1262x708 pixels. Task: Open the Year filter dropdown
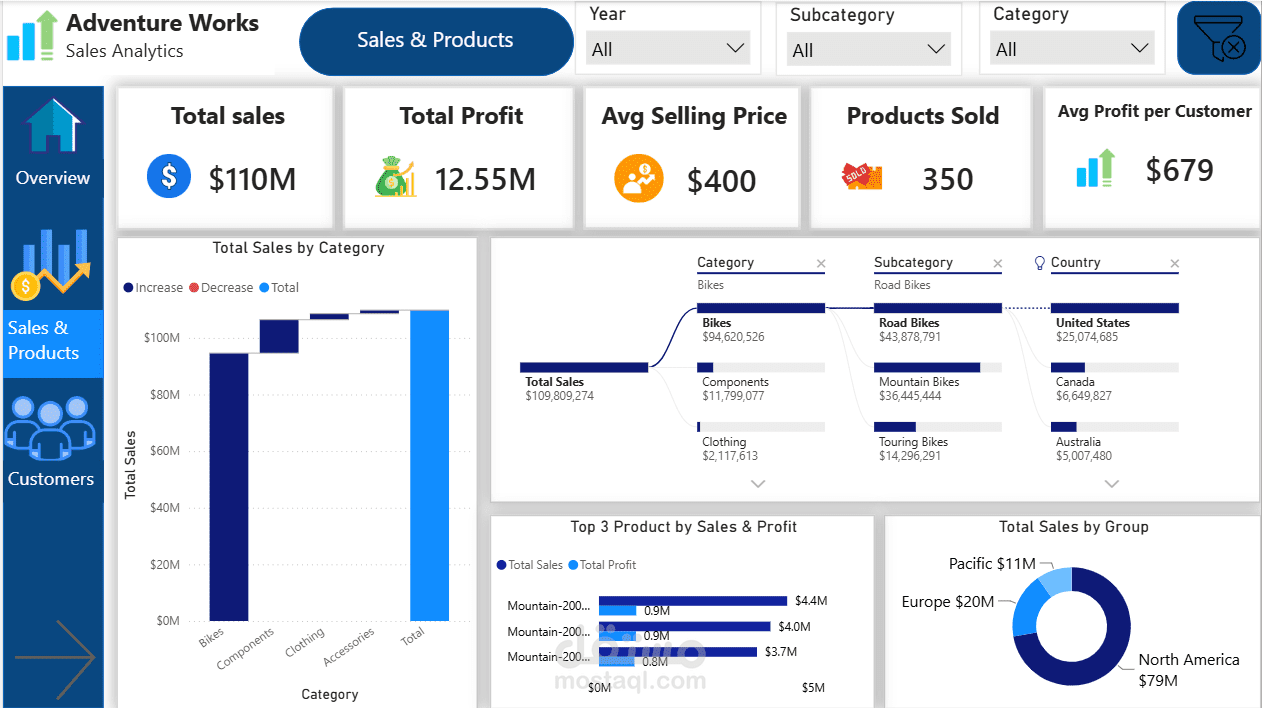click(667, 48)
